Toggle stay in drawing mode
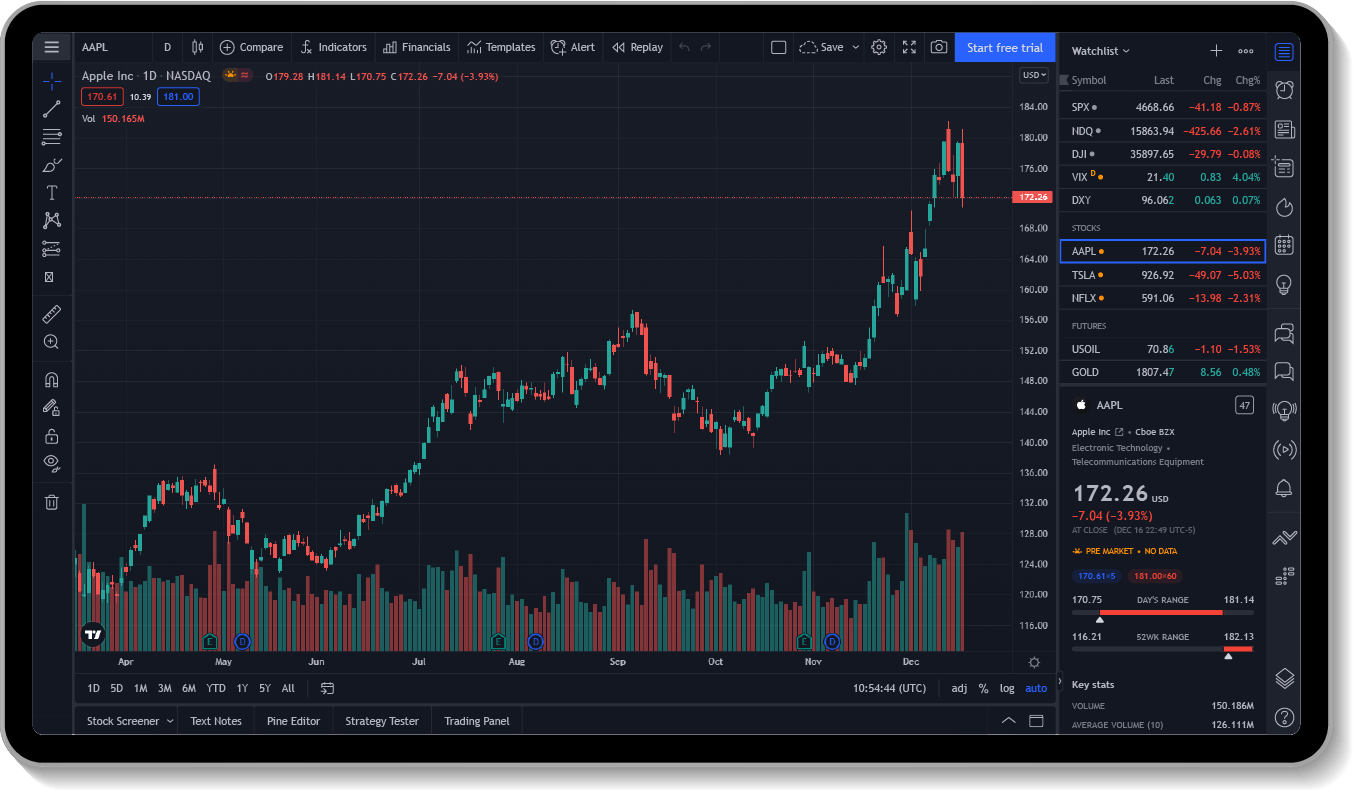Image resolution: width=1353 pixels, height=791 pixels. coord(52,408)
